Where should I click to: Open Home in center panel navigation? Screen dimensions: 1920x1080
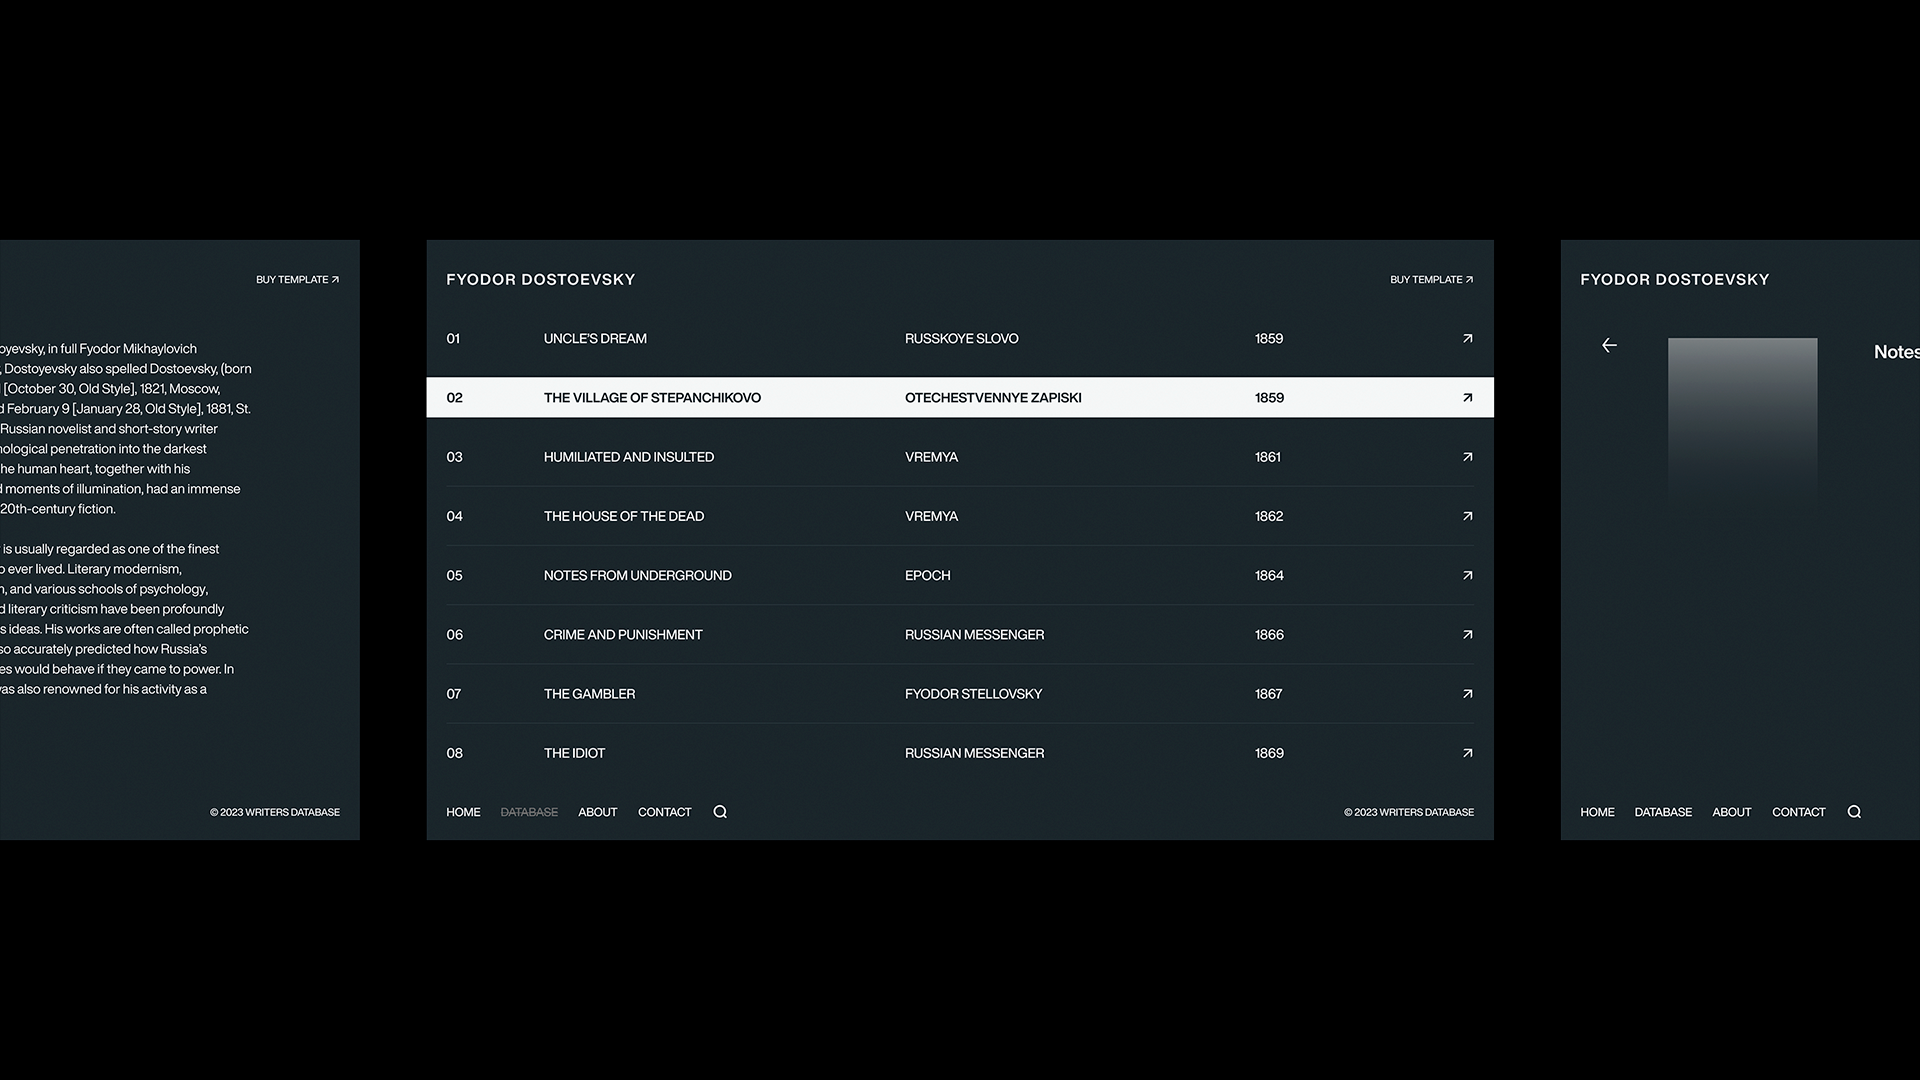coord(463,812)
